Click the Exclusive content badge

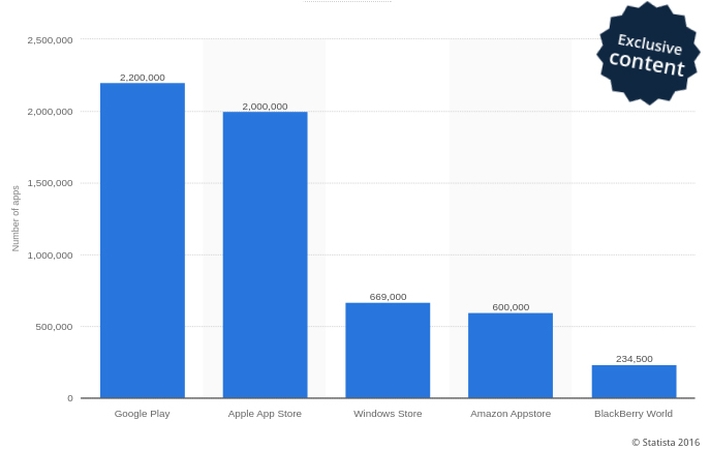[x=648, y=53]
